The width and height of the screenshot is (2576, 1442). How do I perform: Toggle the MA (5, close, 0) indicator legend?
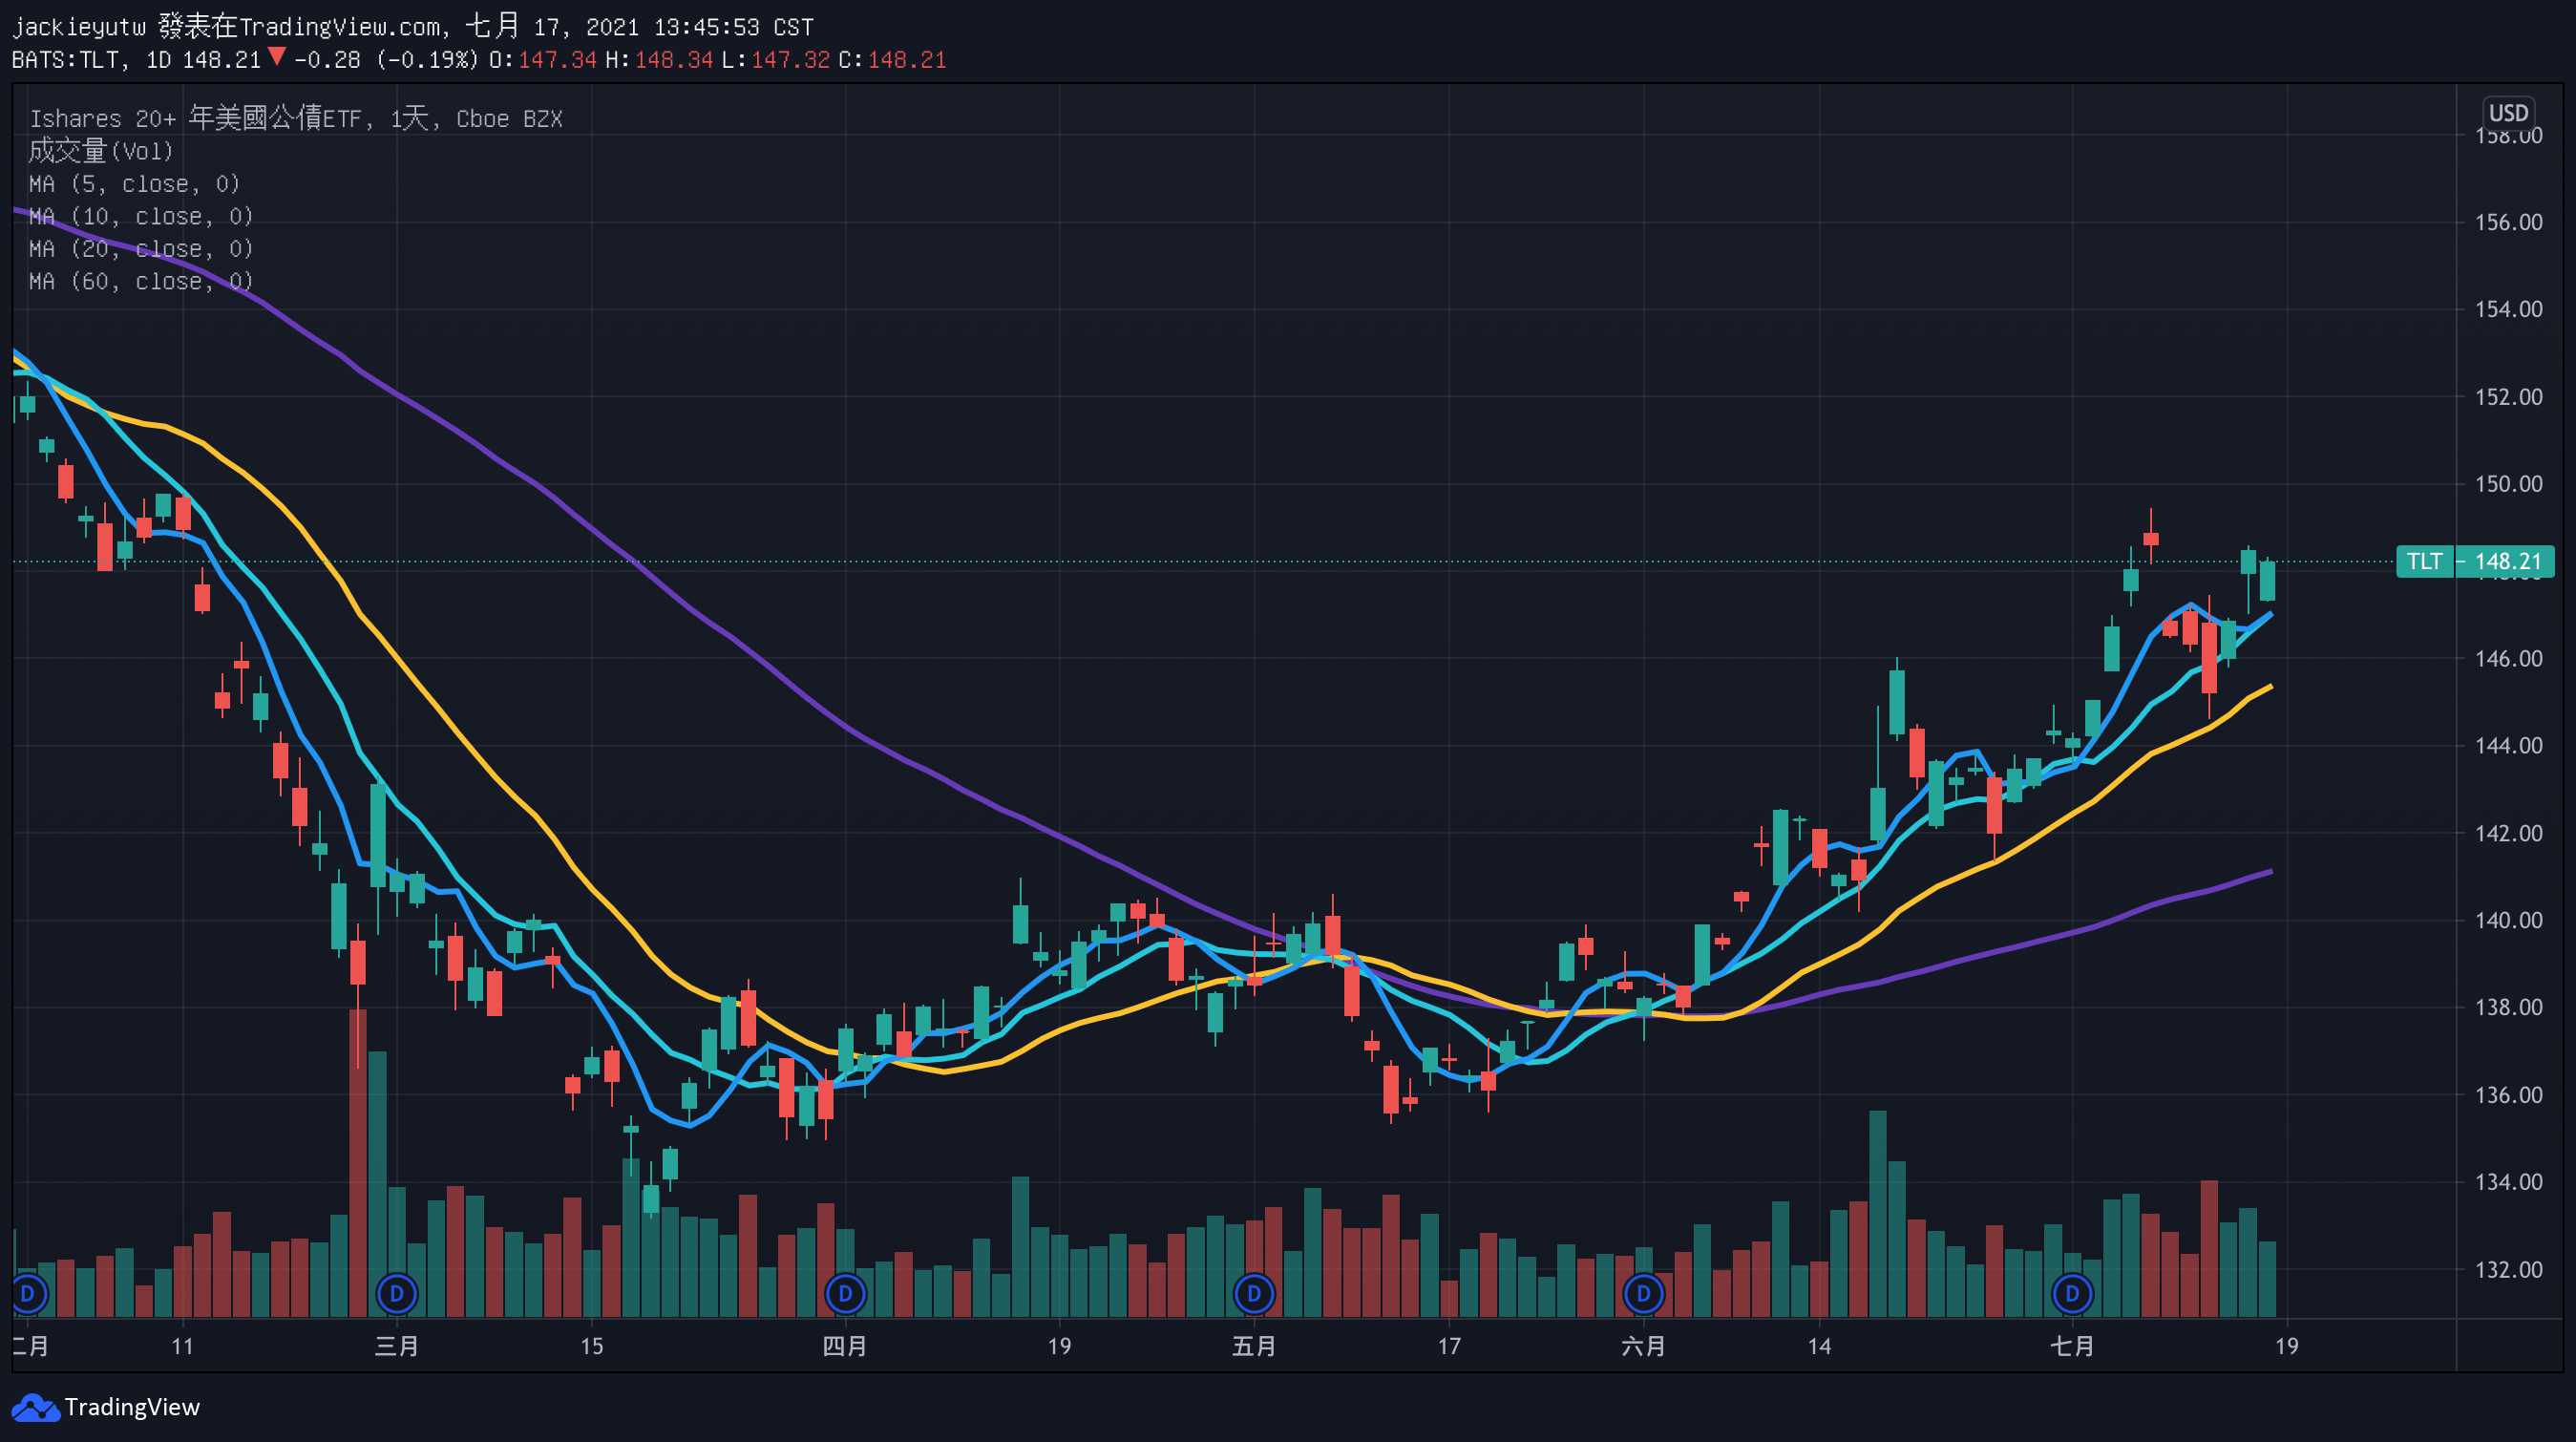134,184
